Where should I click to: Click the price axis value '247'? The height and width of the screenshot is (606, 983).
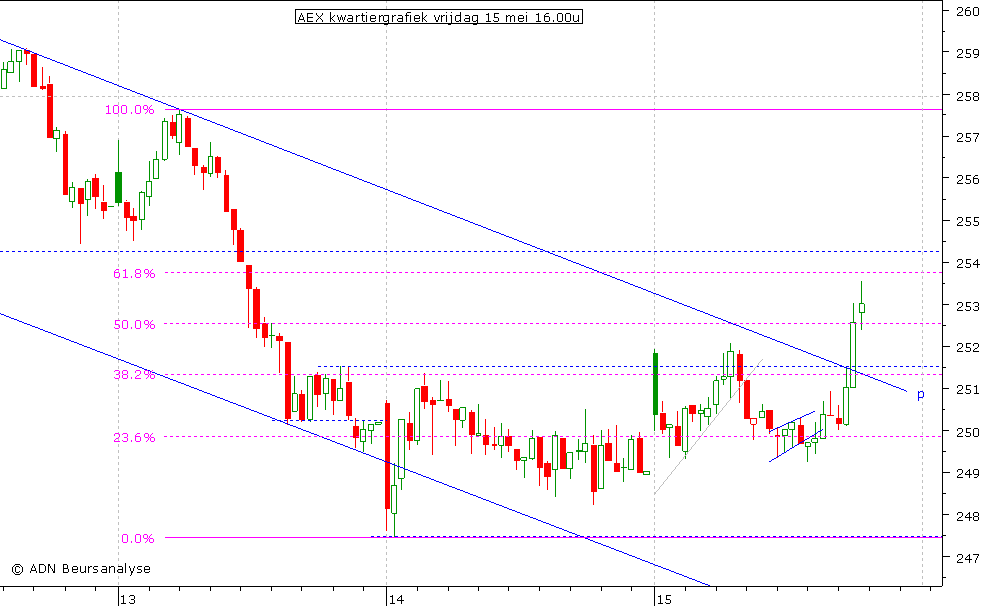(x=967, y=558)
